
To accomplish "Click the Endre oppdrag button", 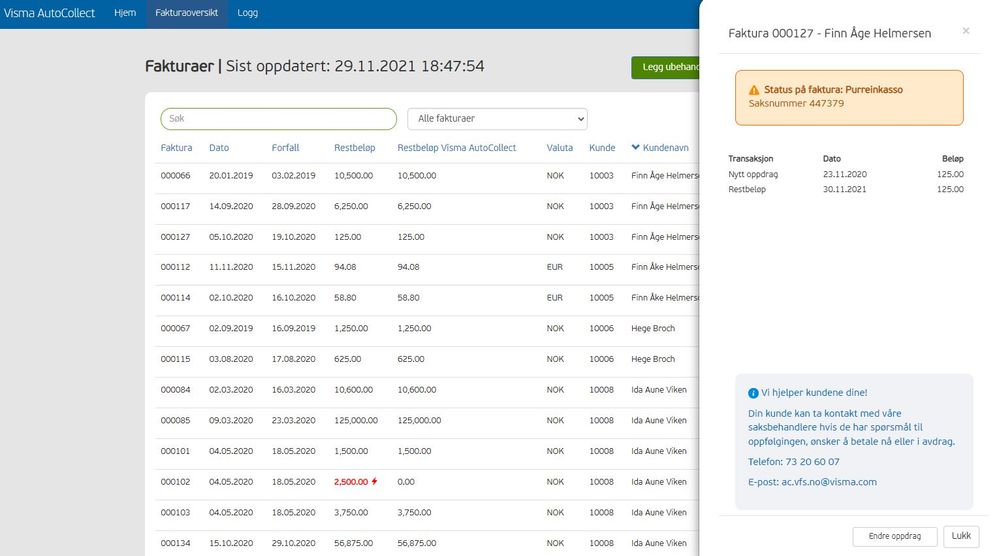I will point(895,536).
